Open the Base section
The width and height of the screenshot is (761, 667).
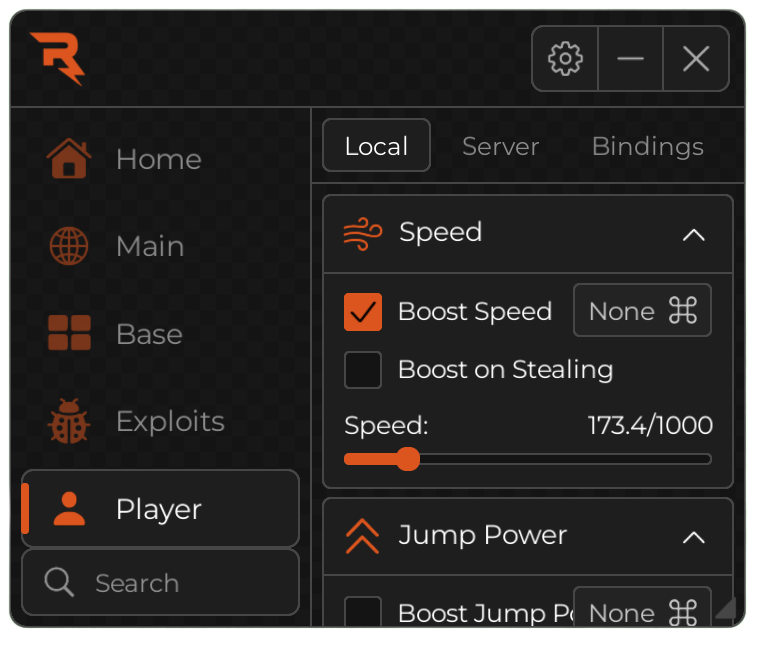(x=160, y=334)
